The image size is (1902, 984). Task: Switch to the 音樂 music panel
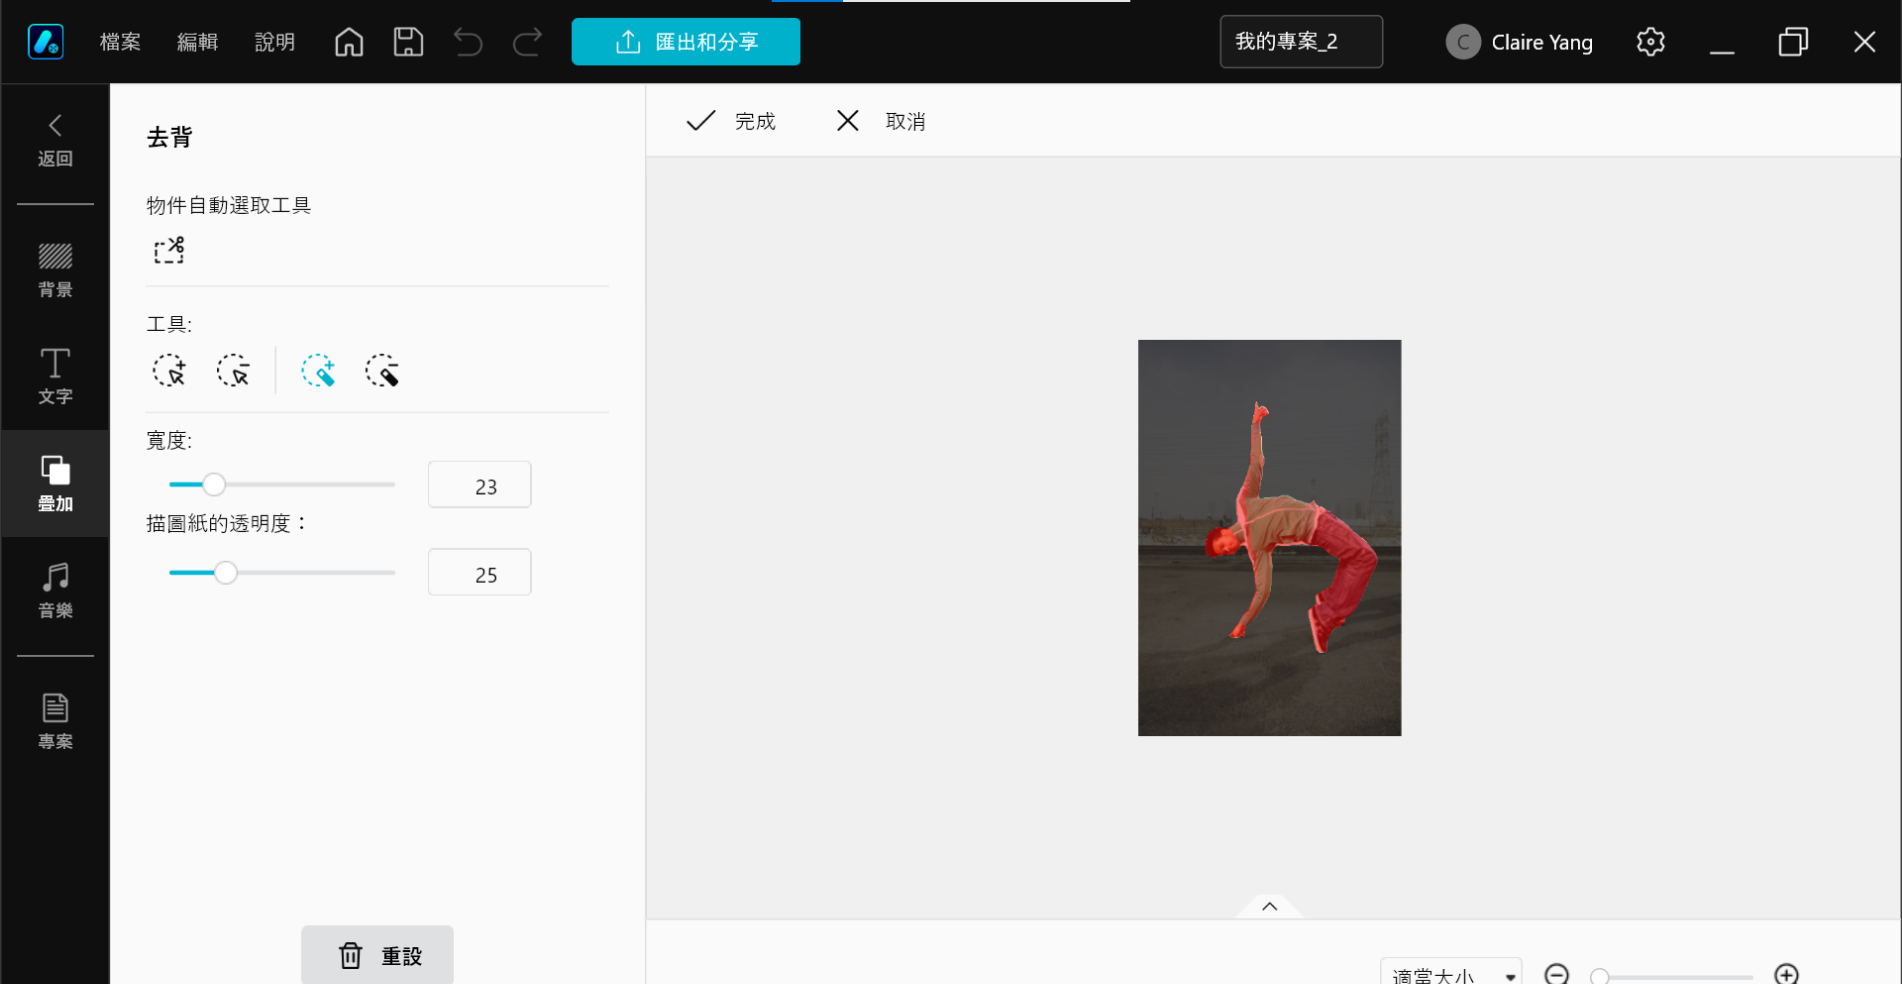point(55,590)
